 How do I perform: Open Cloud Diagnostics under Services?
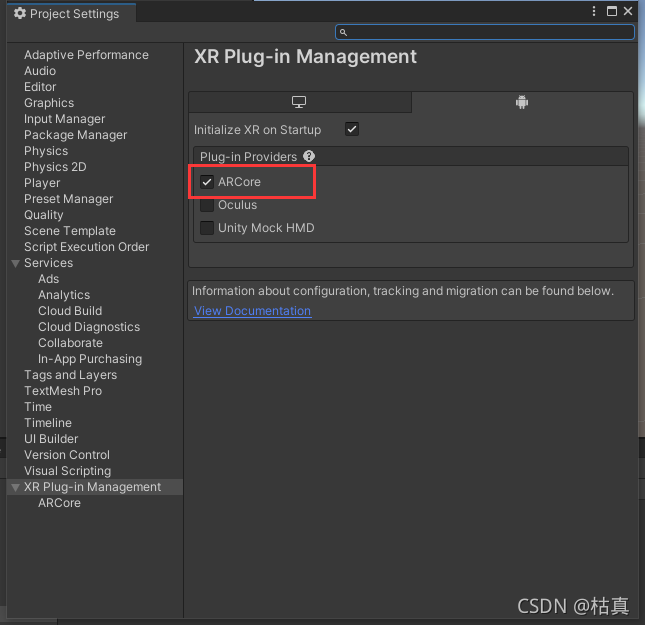(89, 327)
